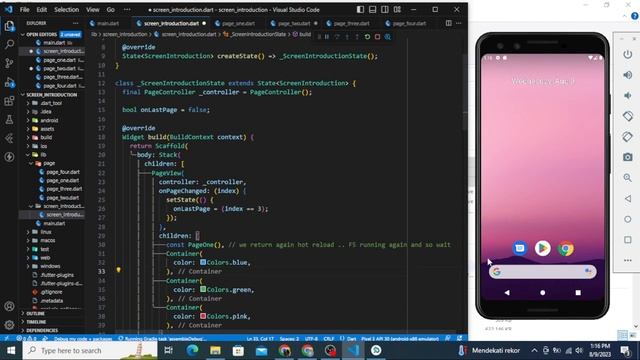
Task: Open the Testing flask view
Action: point(9,120)
